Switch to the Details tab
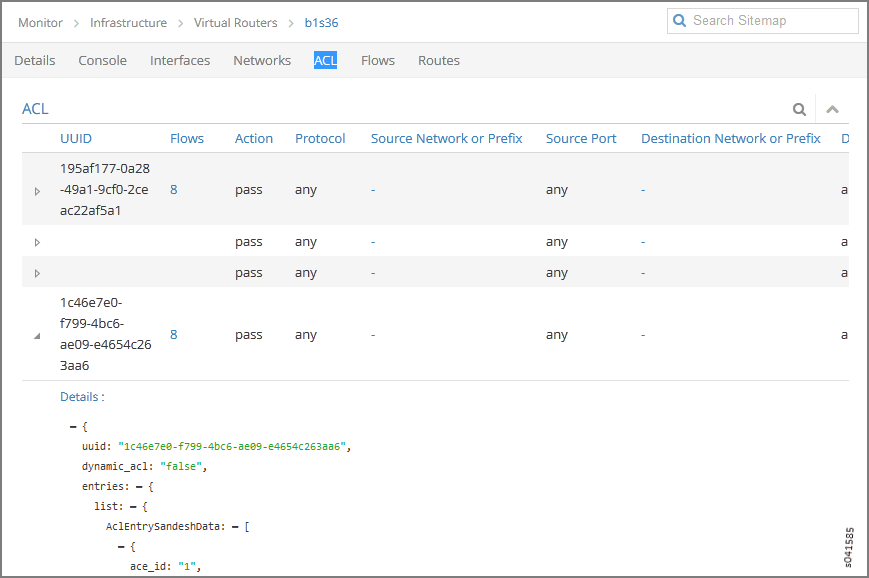The height and width of the screenshot is (578, 869). (35, 61)
